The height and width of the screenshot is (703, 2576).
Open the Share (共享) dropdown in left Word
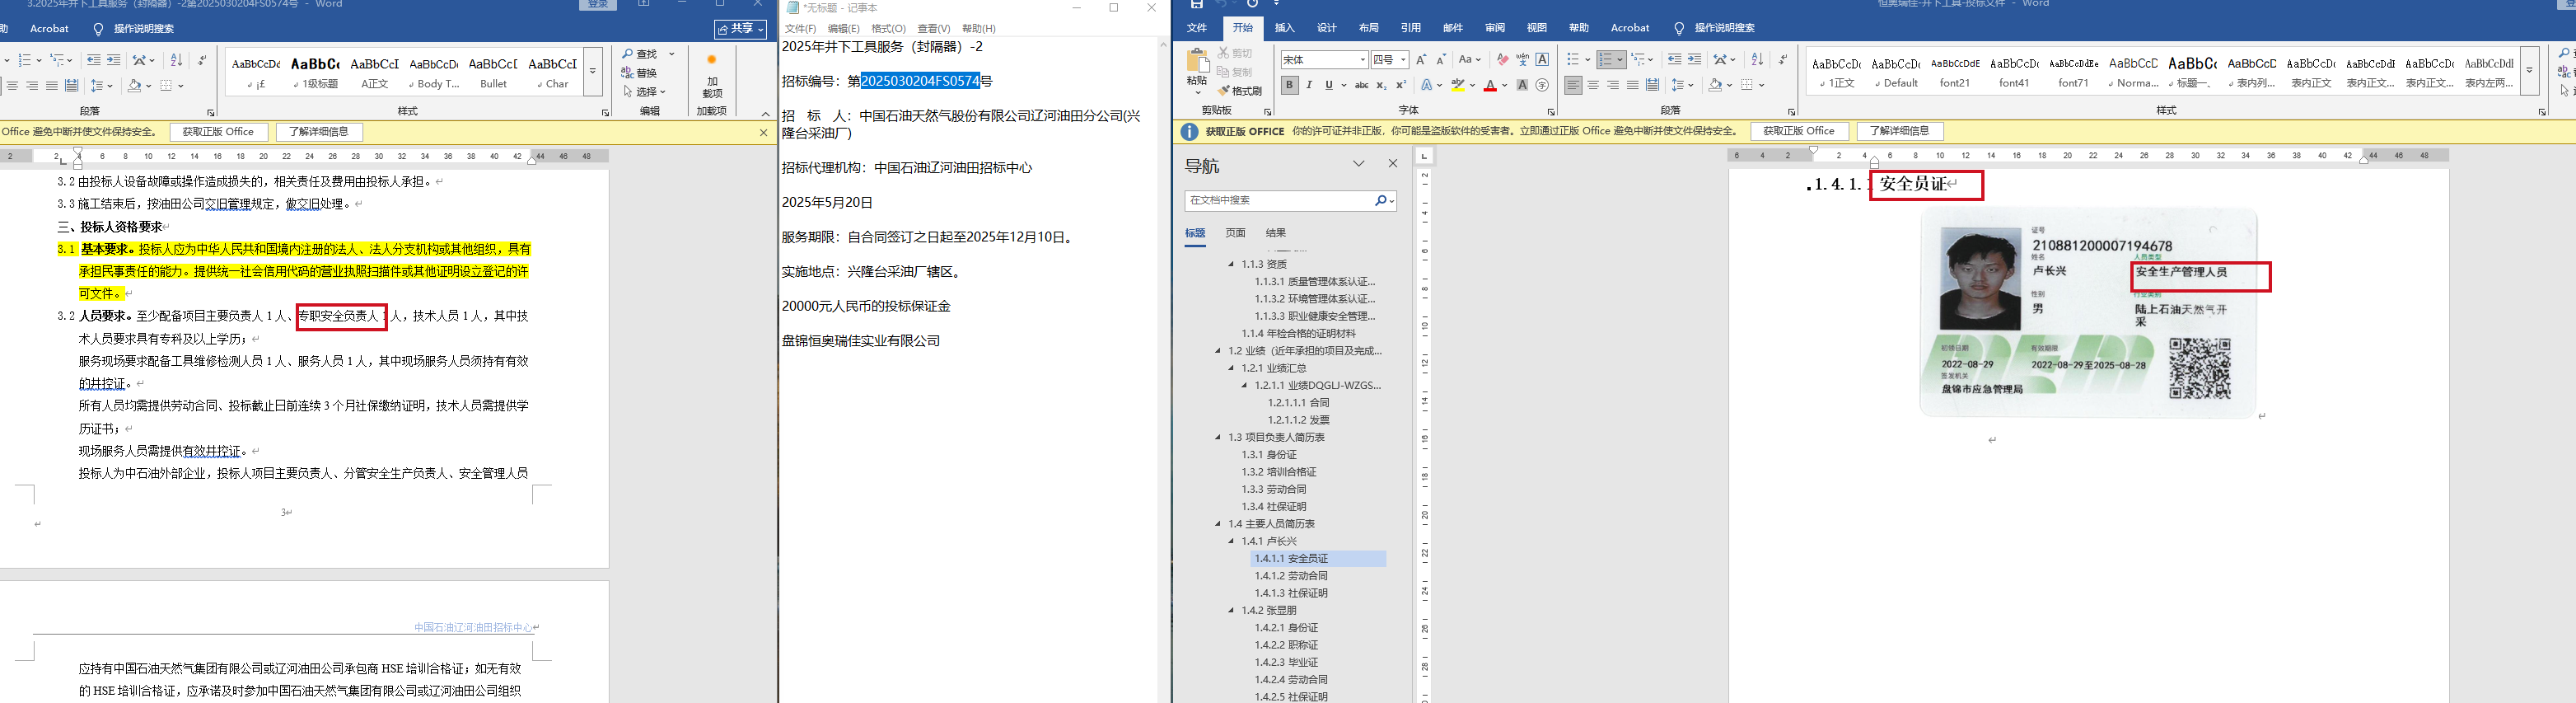(x=740, y=29)
